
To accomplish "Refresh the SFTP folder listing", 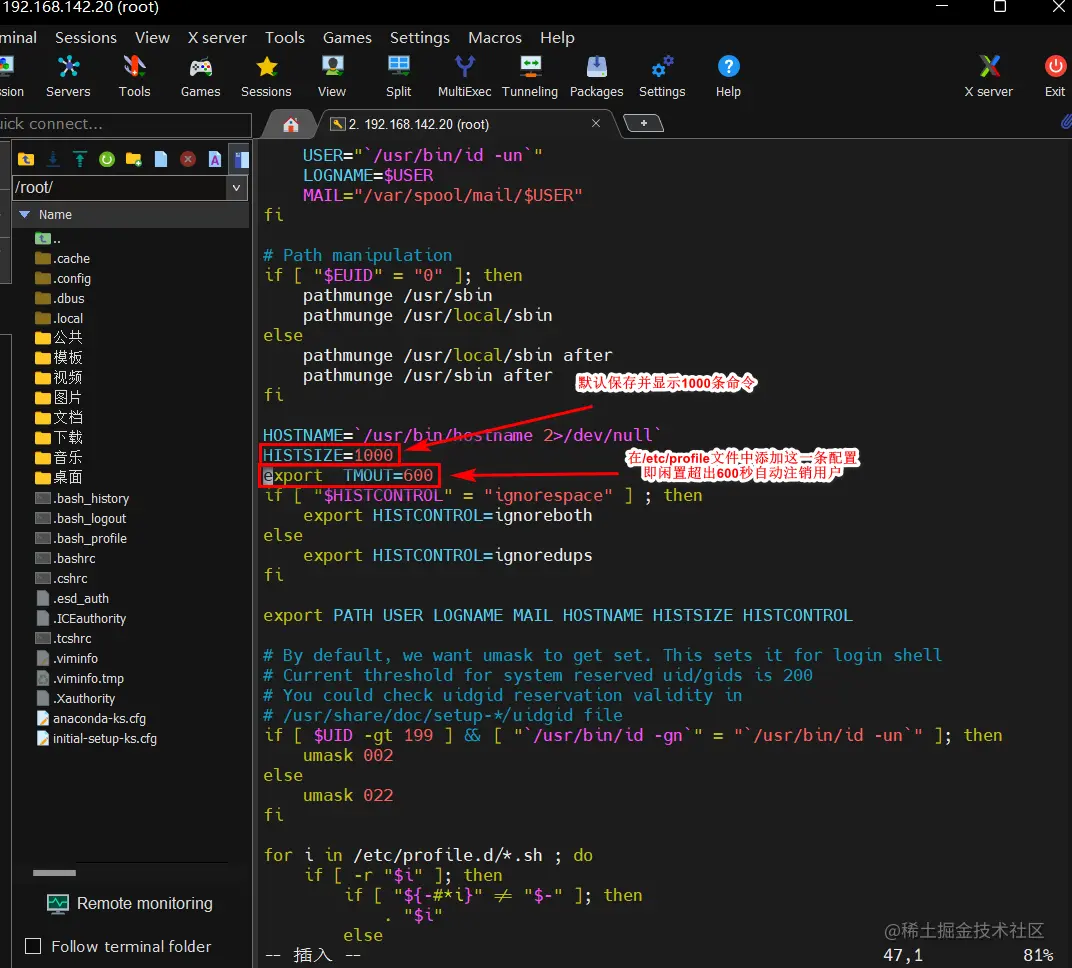I will (107, 159).
